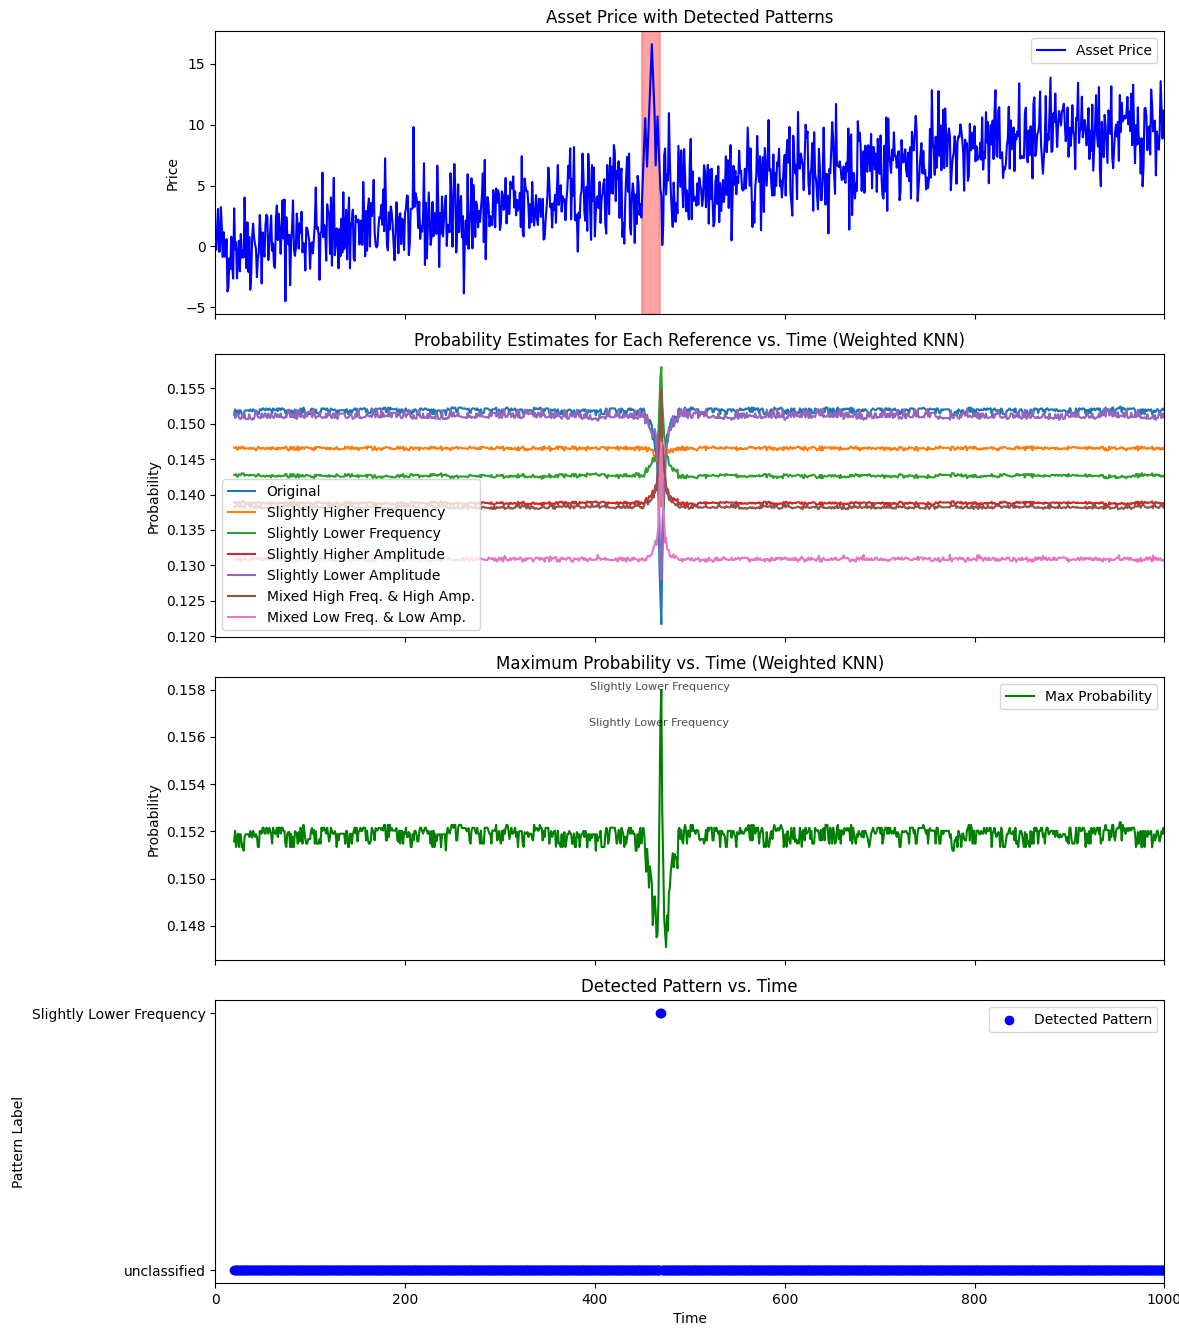Click 0.120 tick on probability estimates axis

[186, 637]
